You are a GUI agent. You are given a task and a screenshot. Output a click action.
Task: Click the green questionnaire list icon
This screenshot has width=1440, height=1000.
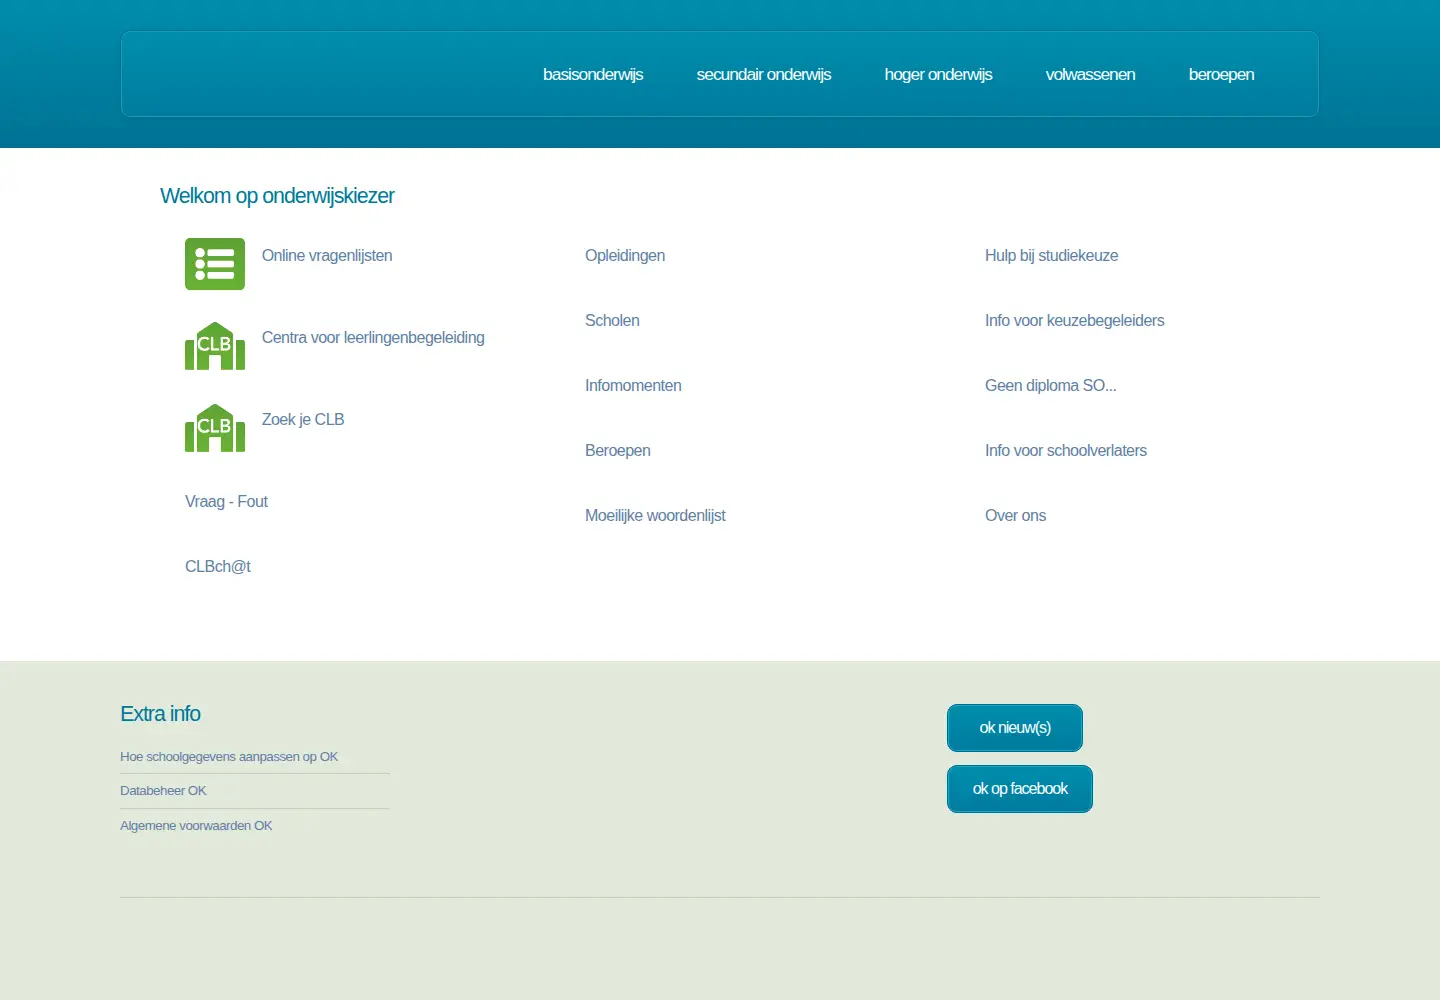coord(215,264)
